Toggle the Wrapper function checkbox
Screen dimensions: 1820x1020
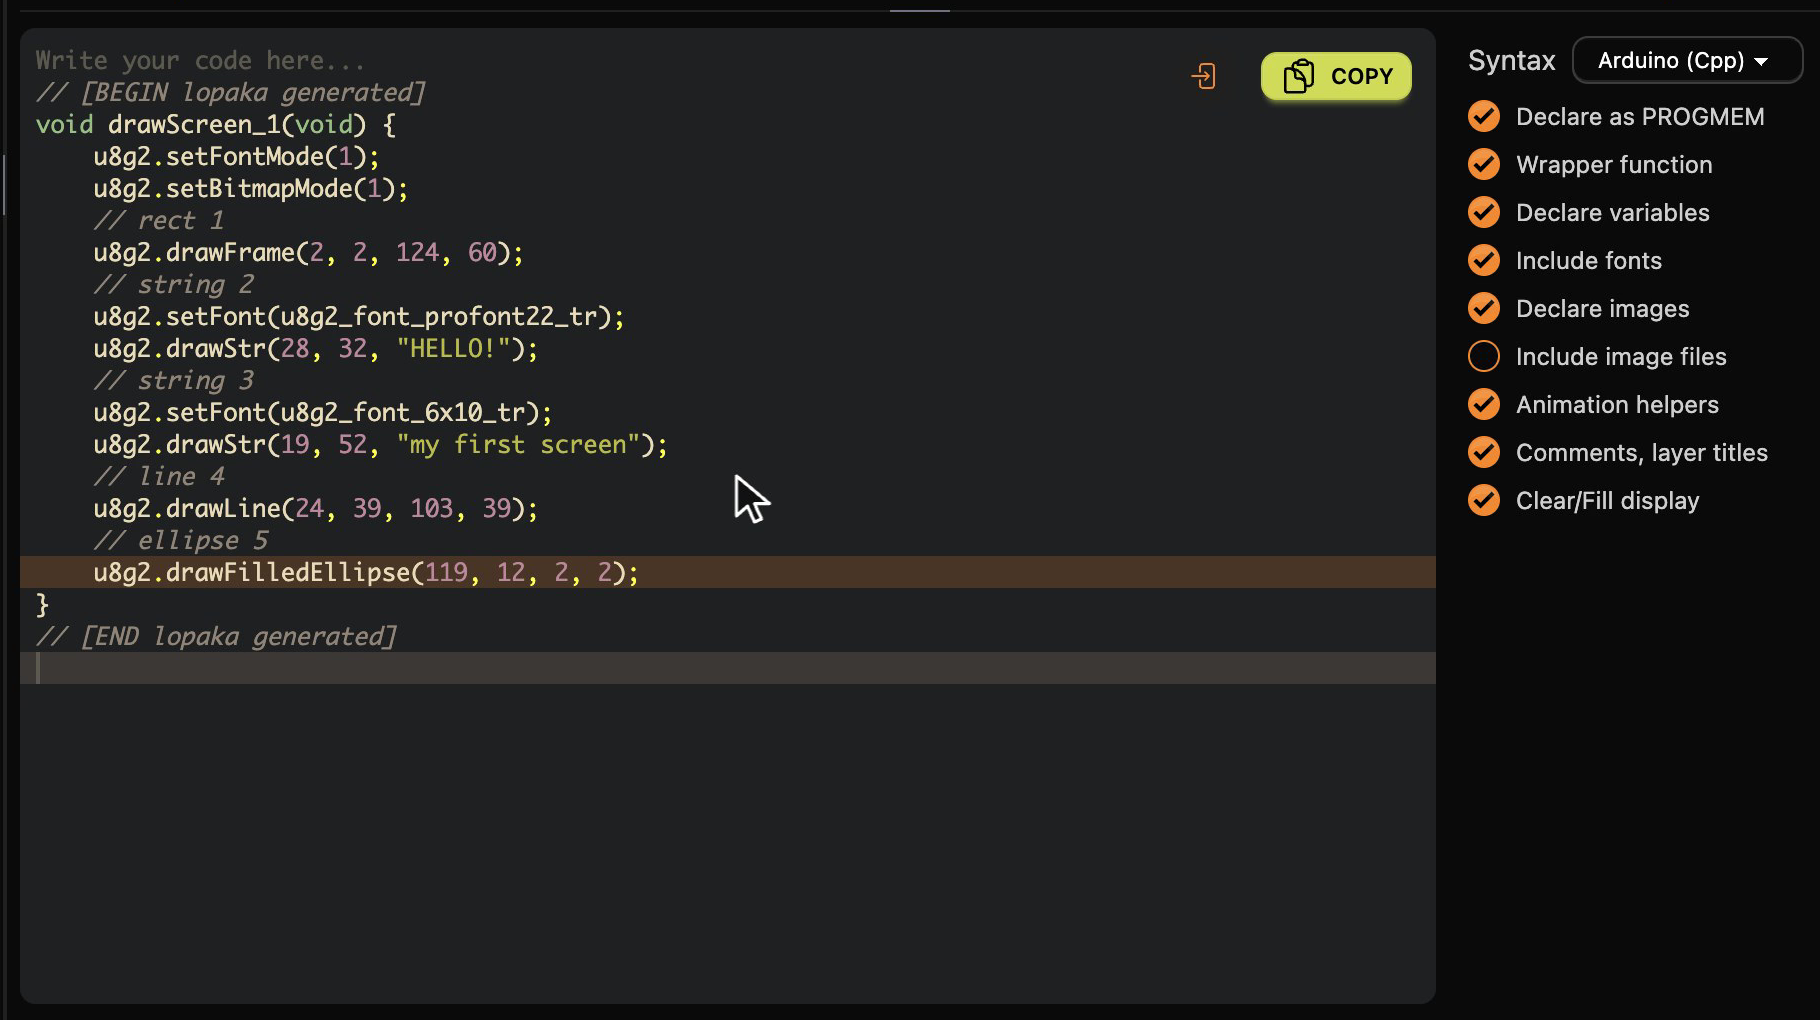click(1484, 164)
